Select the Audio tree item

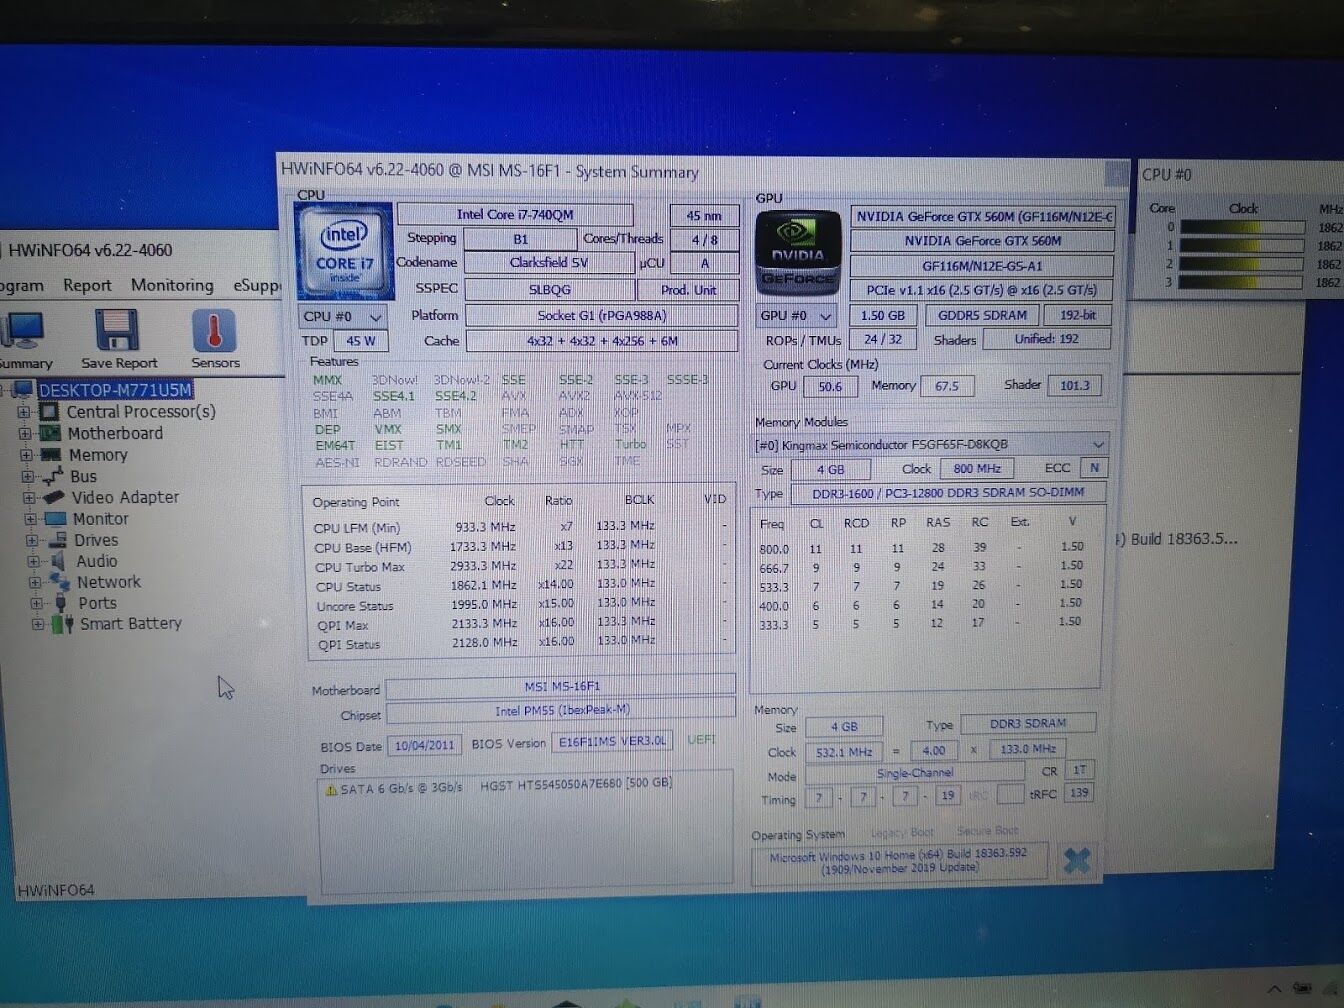[x=96, y=561]
